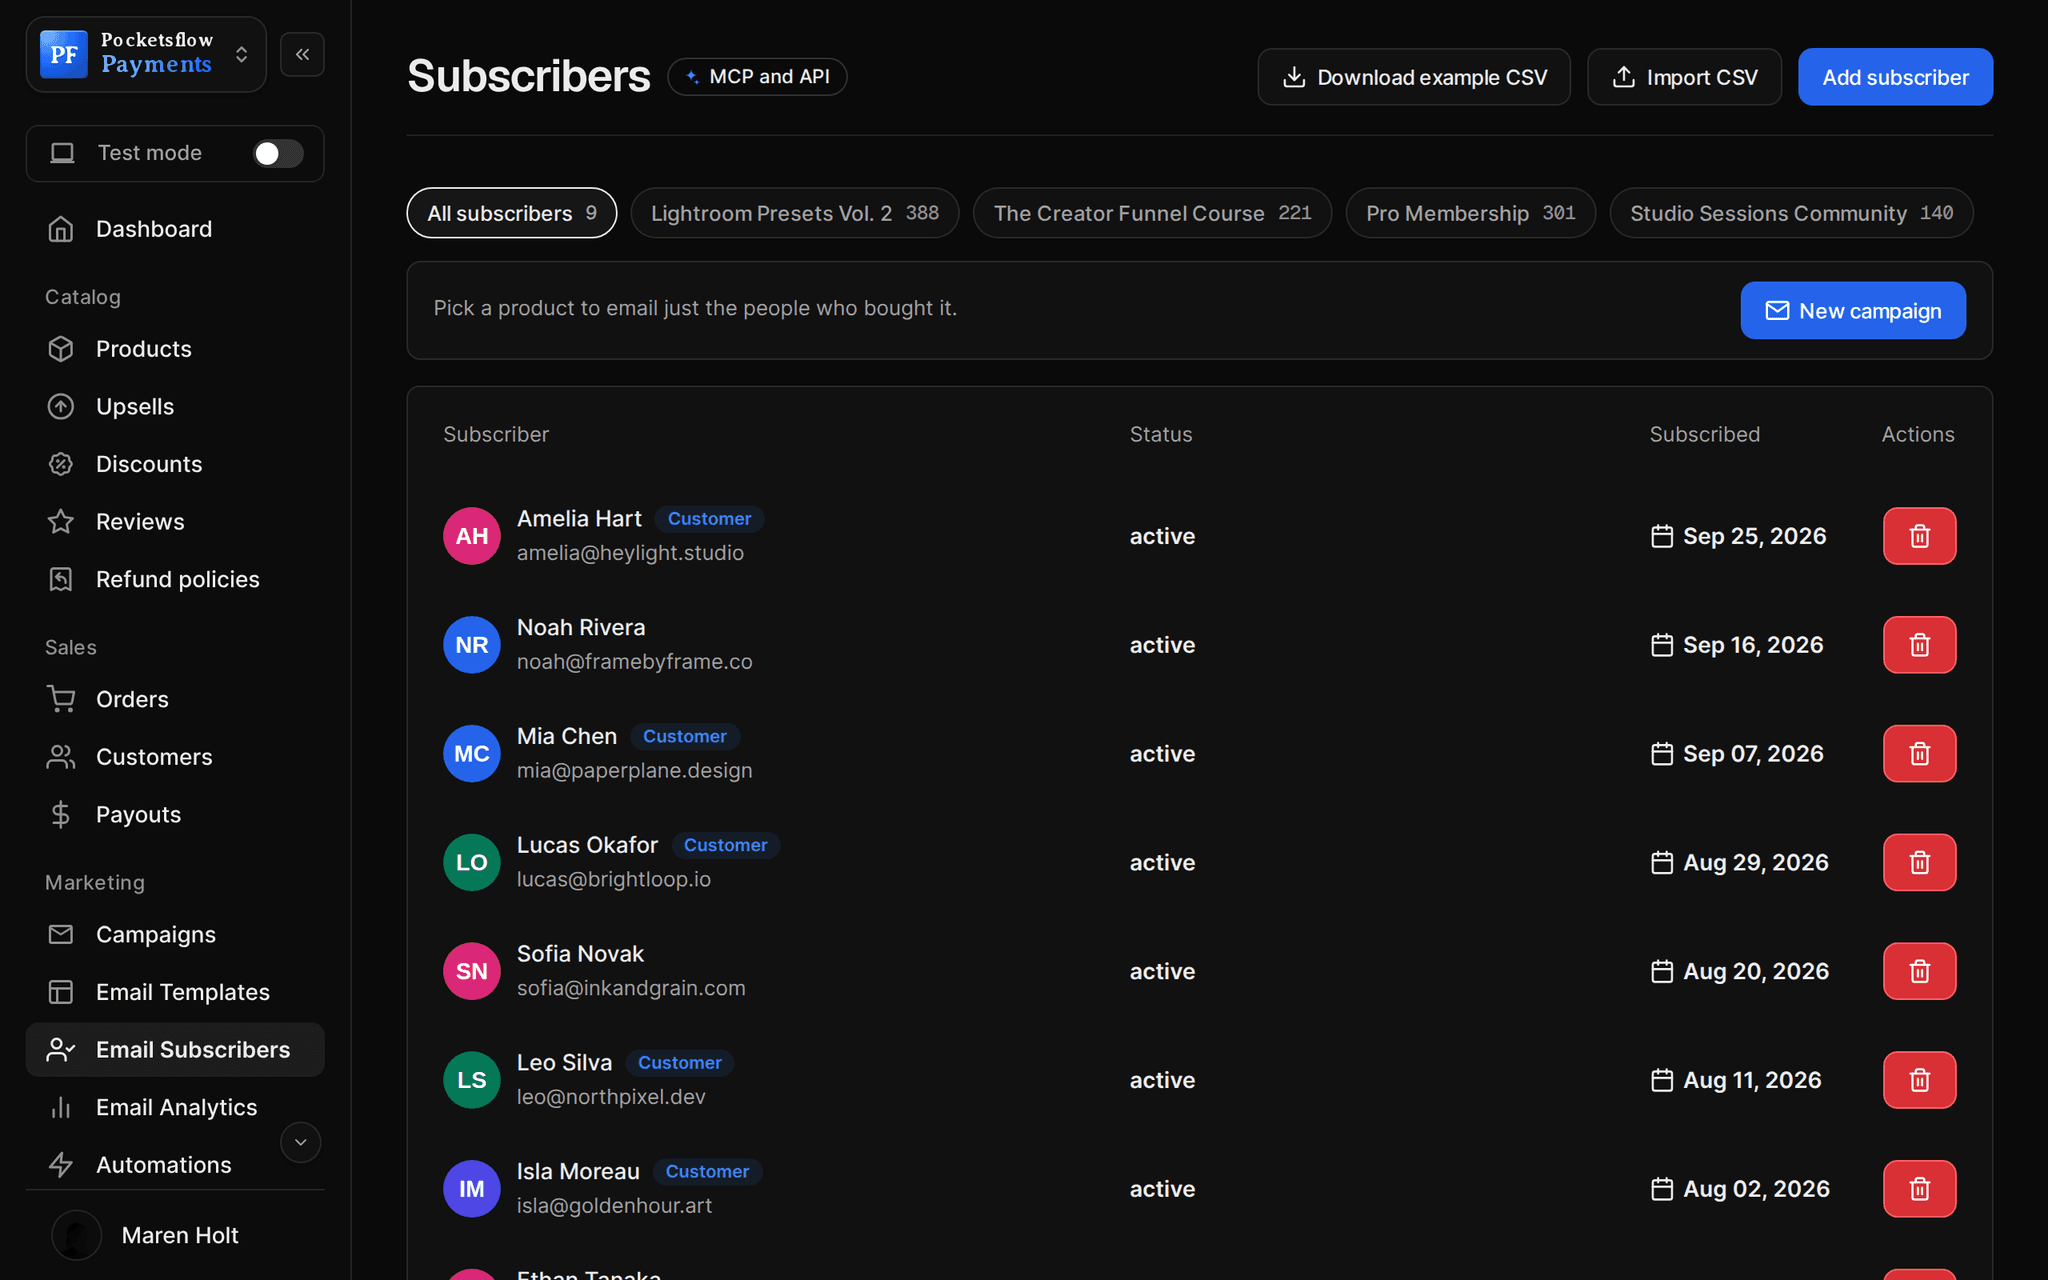Click the Subscriber column header

496,434
